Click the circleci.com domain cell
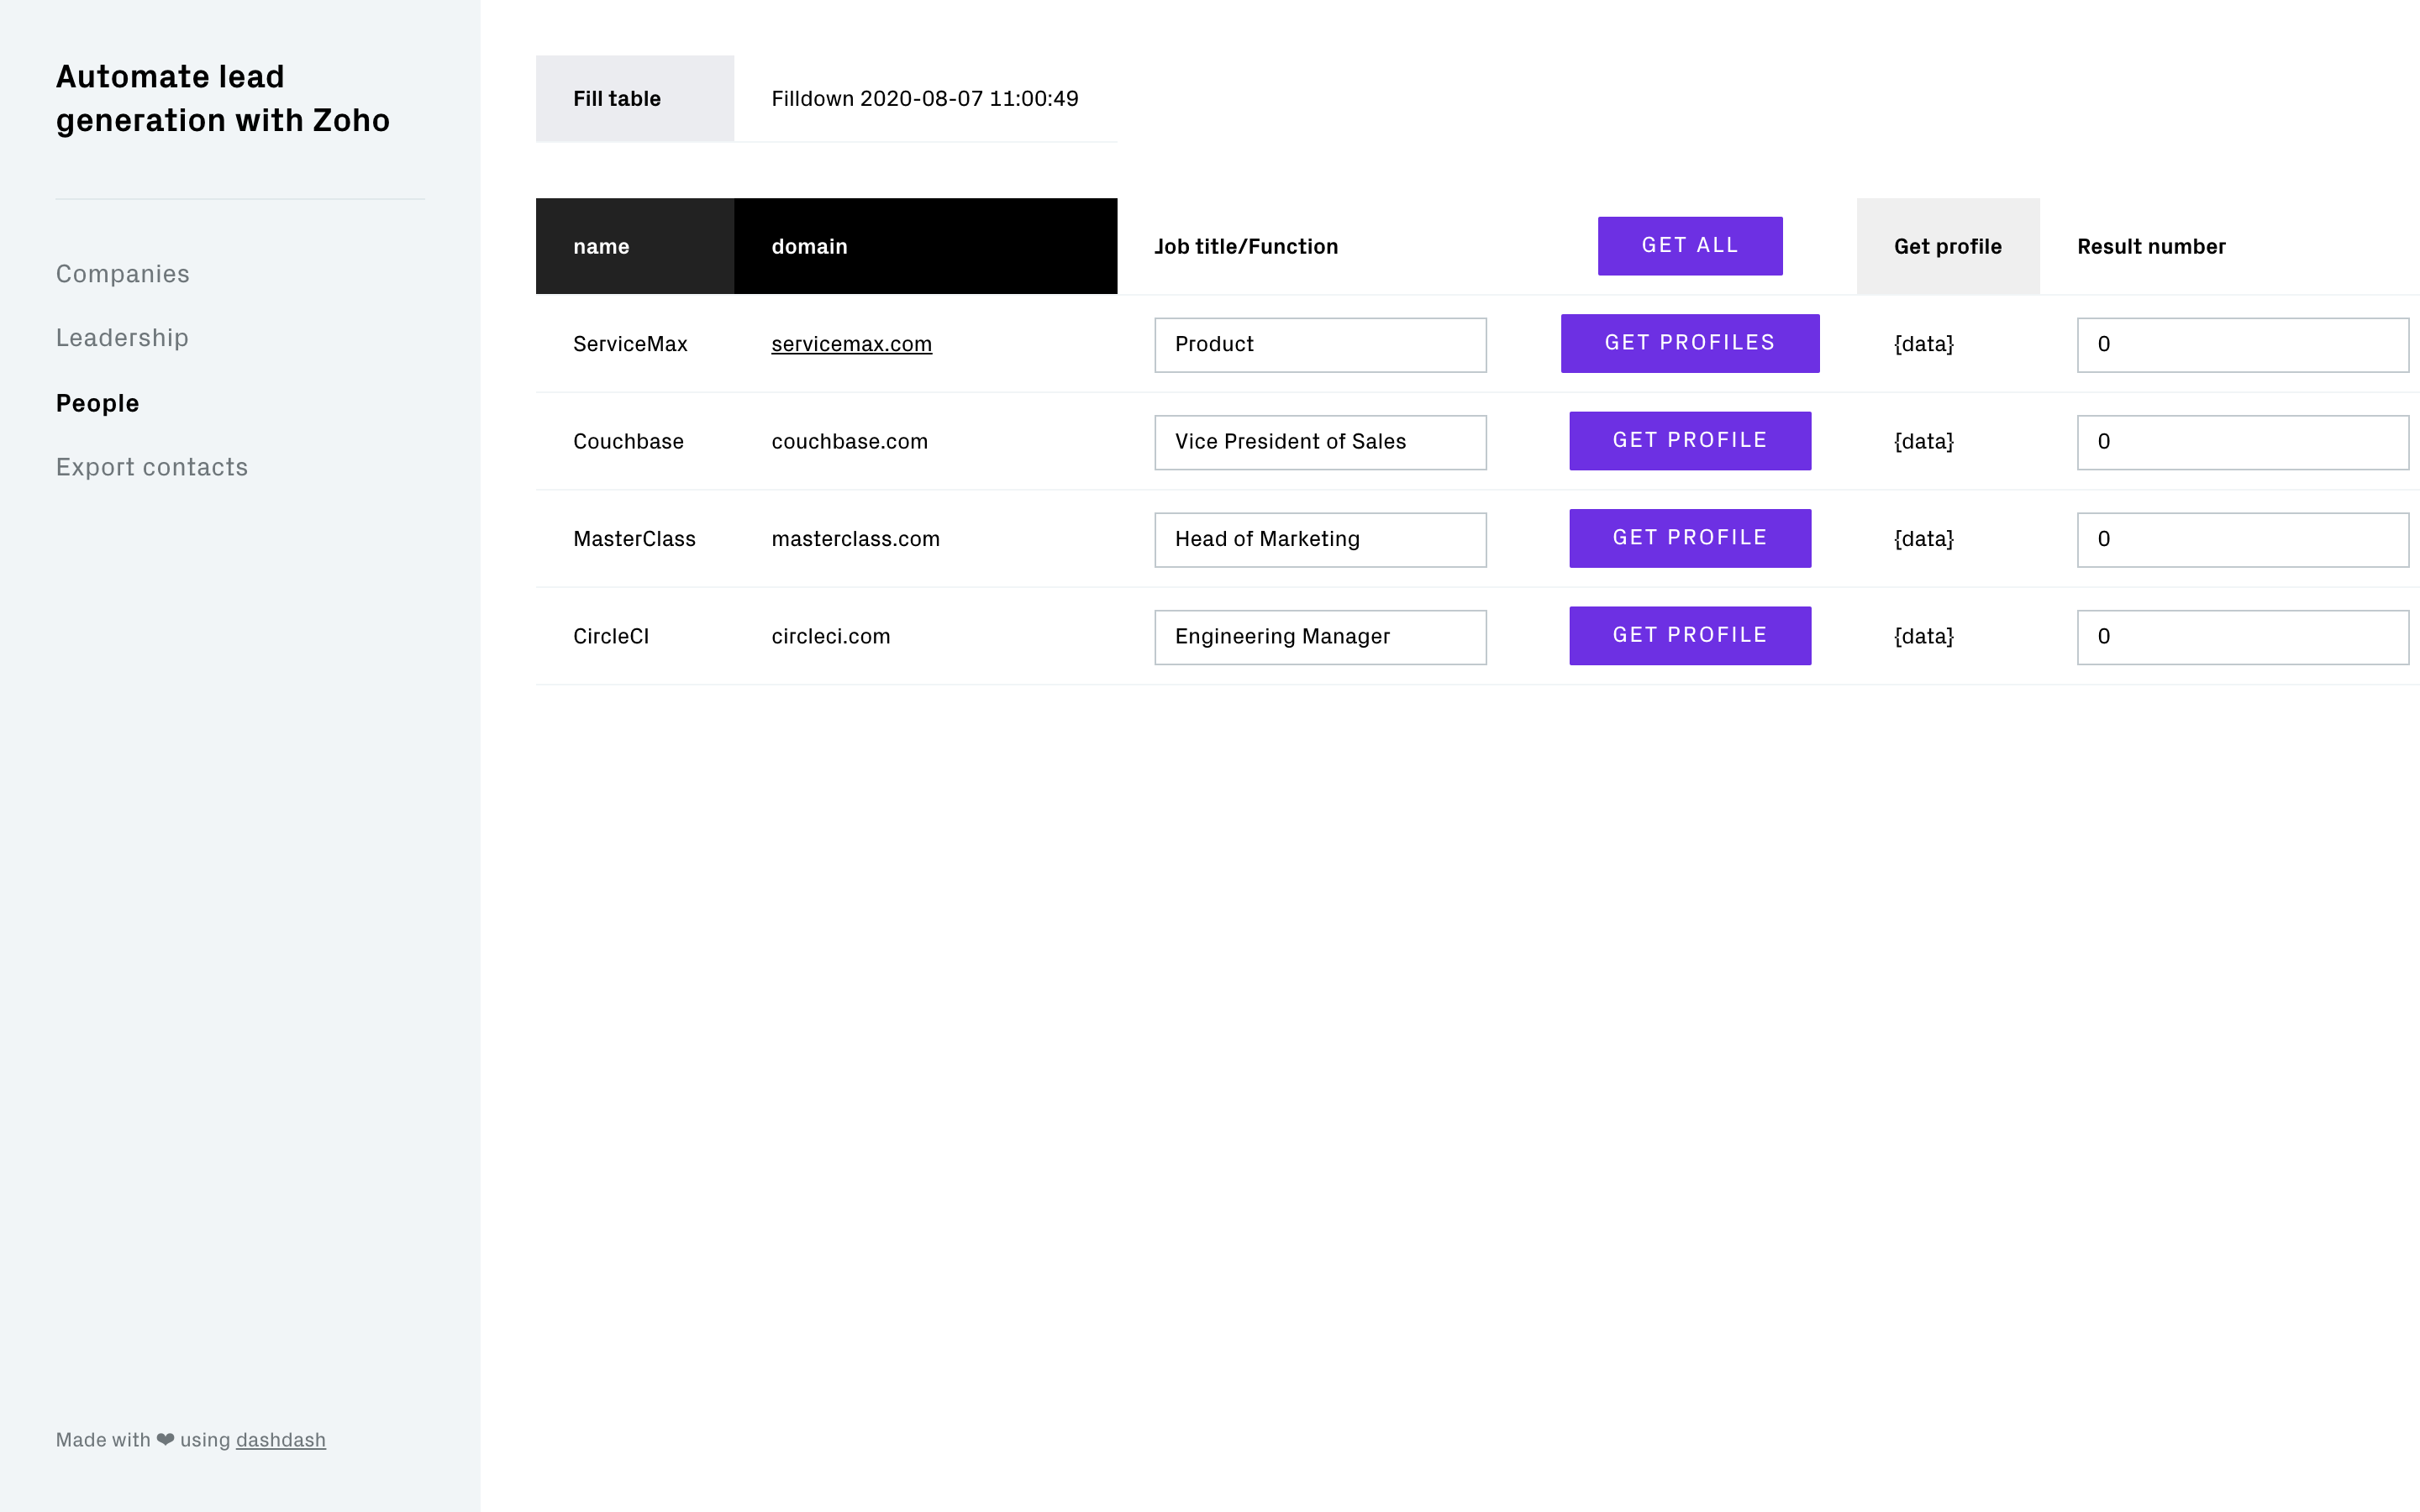This screenshot has width=2420, height=1512. coord(830,636)
